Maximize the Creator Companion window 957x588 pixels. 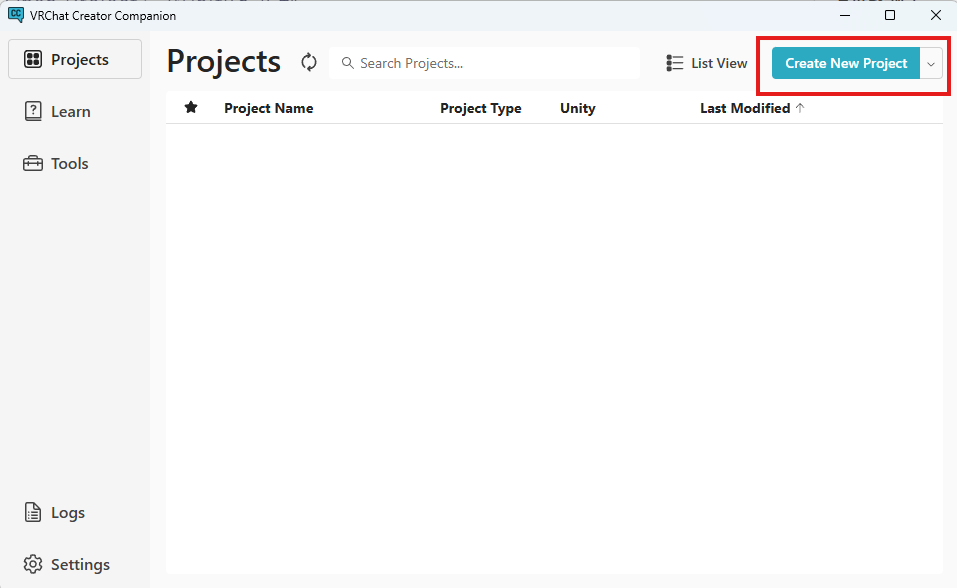[890, 15]
